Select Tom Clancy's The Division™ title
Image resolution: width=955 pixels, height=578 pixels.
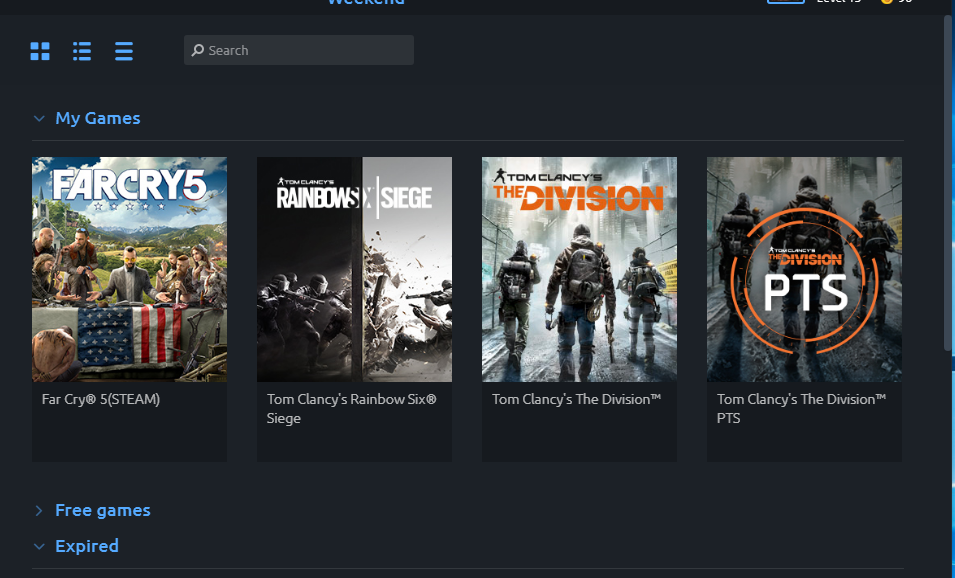pos(576,400)
